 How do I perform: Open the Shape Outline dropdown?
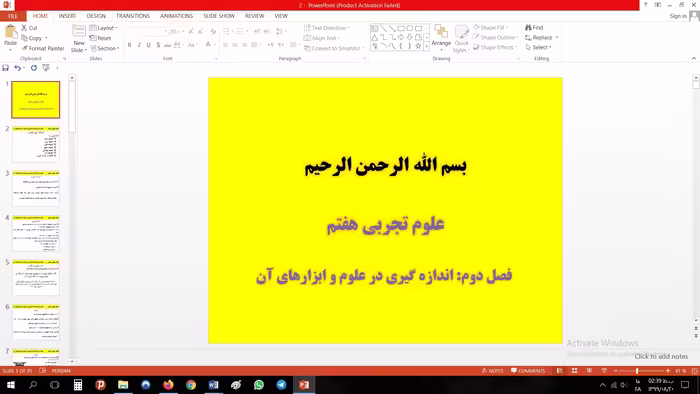click(495, 37)
